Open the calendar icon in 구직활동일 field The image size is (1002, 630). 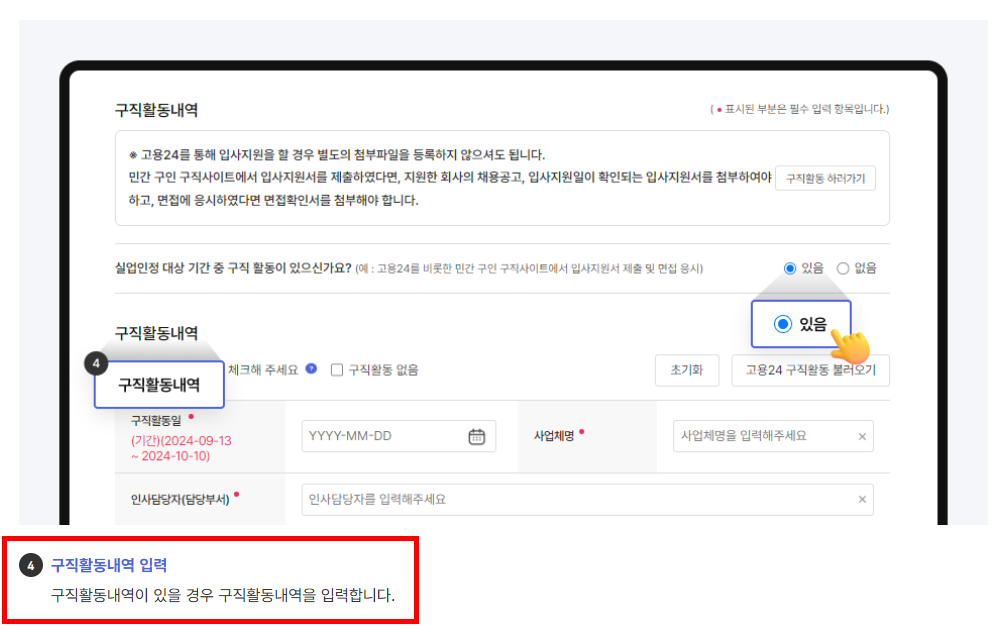[478, 436]
